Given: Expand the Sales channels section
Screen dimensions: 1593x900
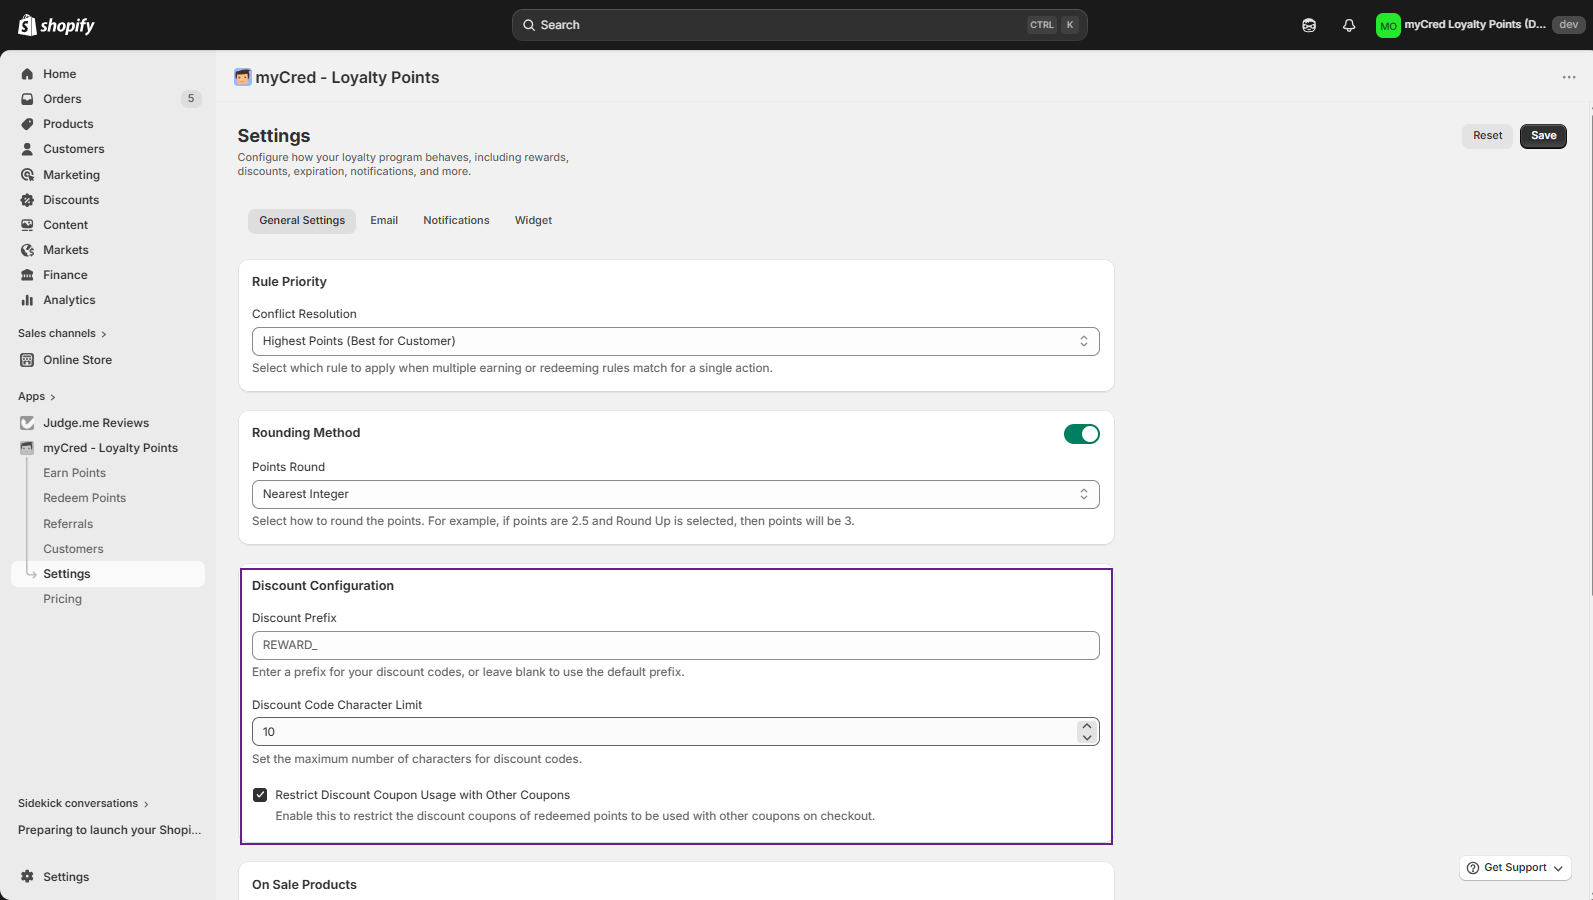Looking at the screenshot, I should click(x=62, y=334).
